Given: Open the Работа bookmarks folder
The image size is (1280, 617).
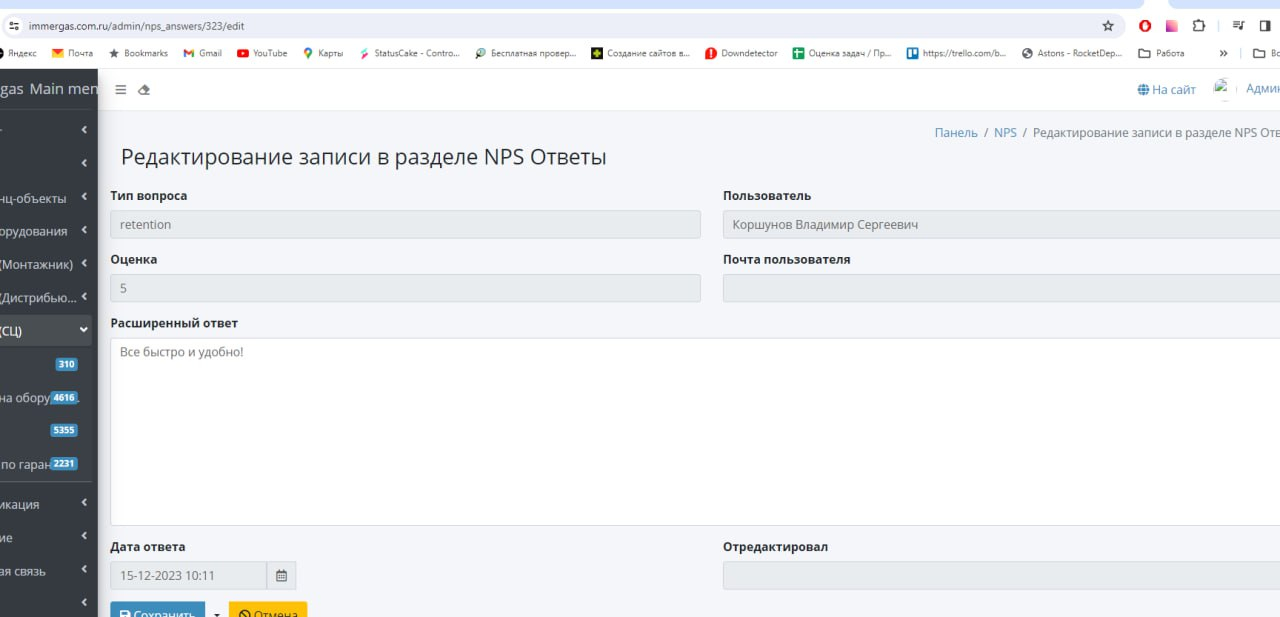Looking at the screenshot, I should 1161,54.
